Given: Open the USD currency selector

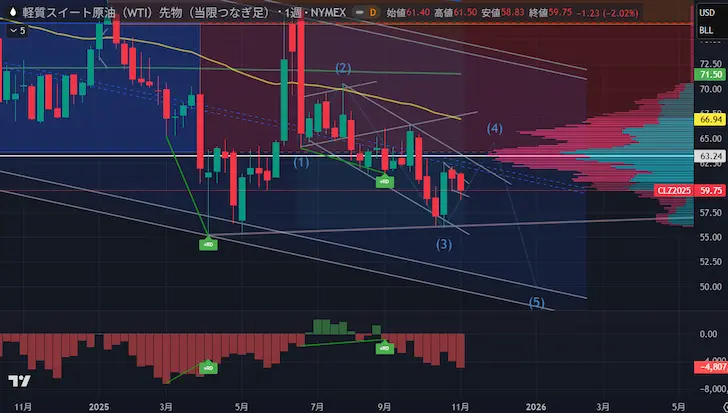Looking at the screenshot, I should click(707, 11).
